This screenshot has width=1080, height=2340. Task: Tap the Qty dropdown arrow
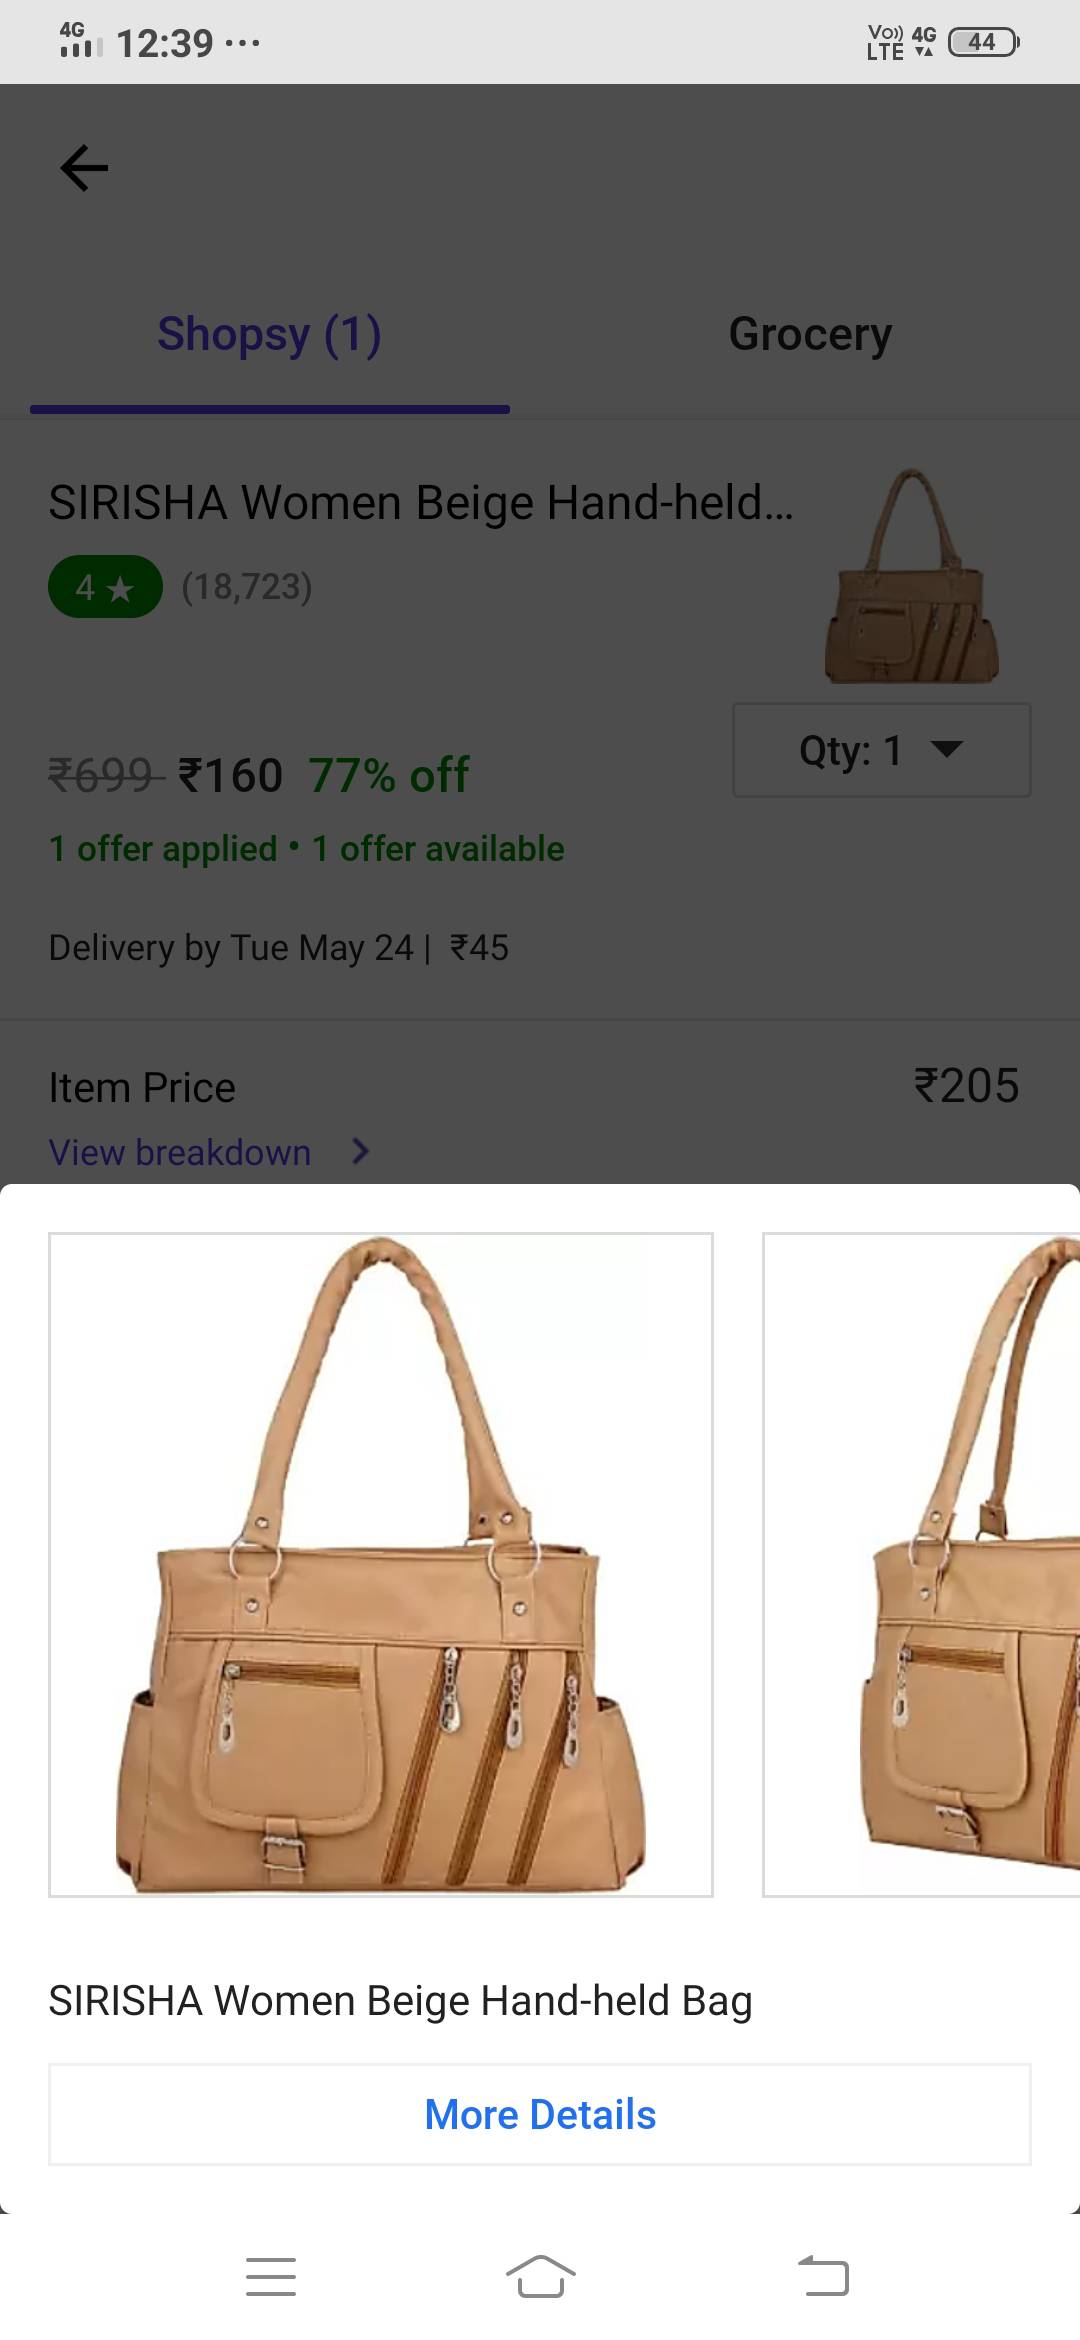click(946, 749)
